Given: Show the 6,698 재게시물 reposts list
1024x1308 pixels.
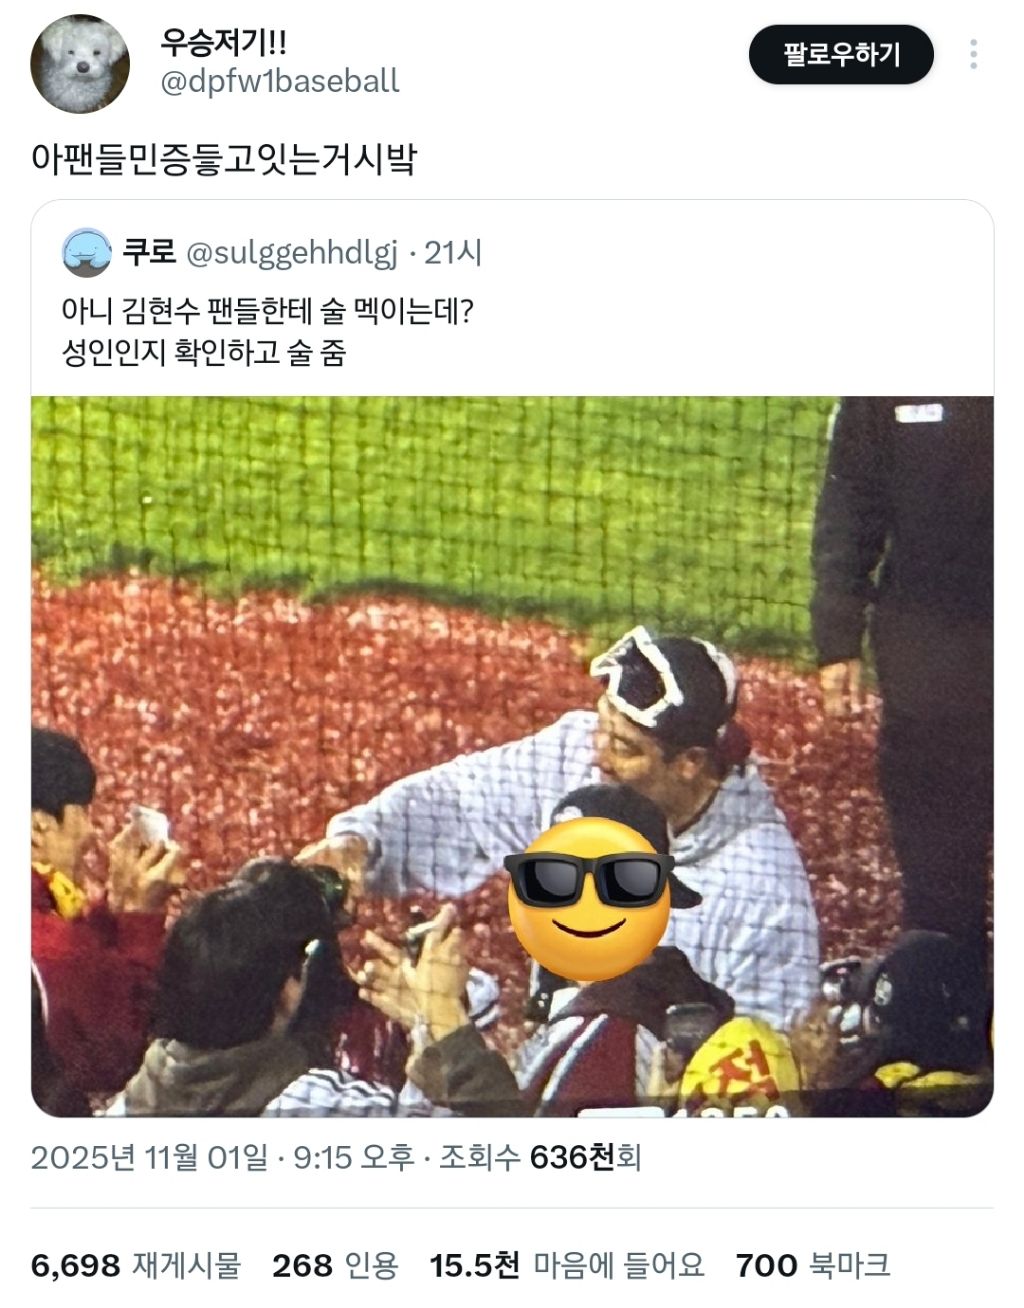Looking at the screenshot, I should tap(136, 1265).
